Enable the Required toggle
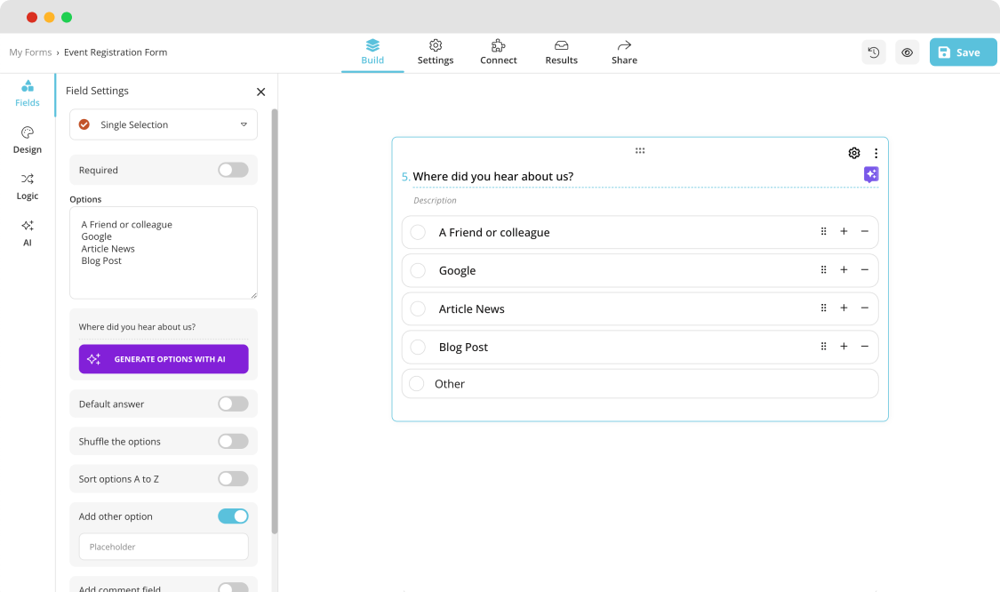Image resolution: width=1000 pixels, height=592 pixels. pos(233,170)
